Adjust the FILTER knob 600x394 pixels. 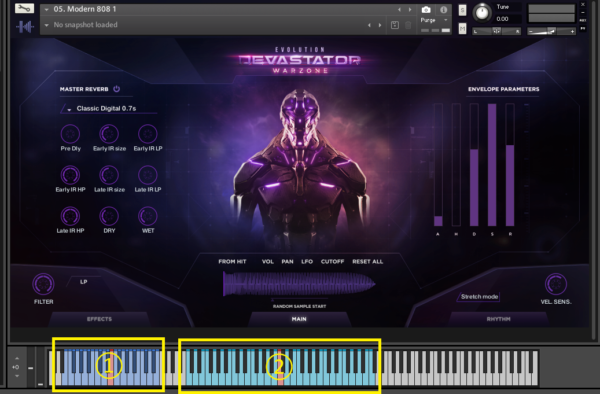43,284
